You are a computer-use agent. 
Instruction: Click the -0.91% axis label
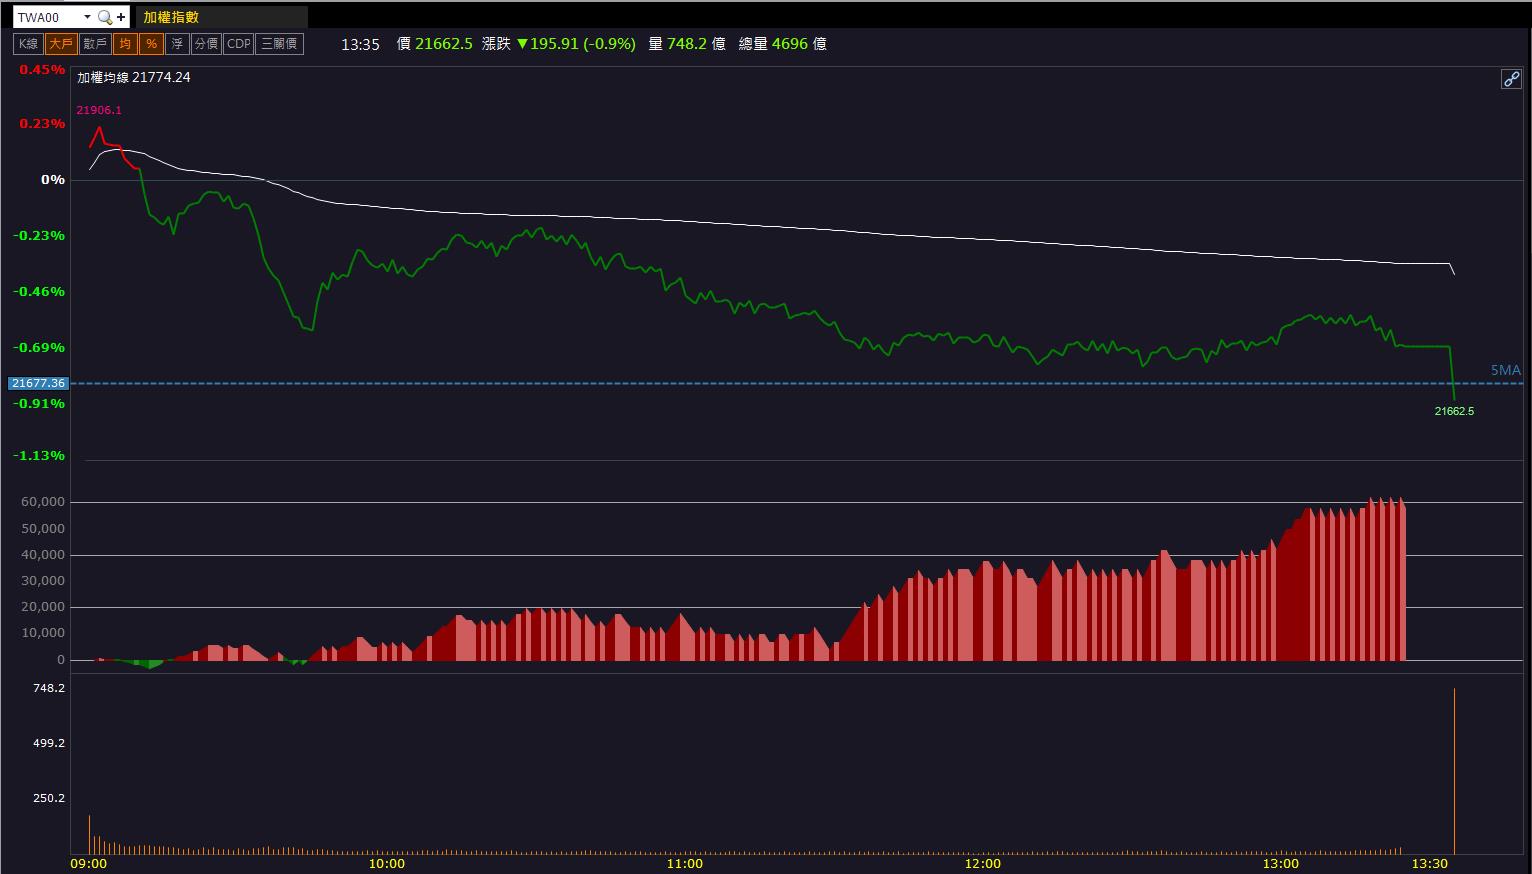pos(39,404)
